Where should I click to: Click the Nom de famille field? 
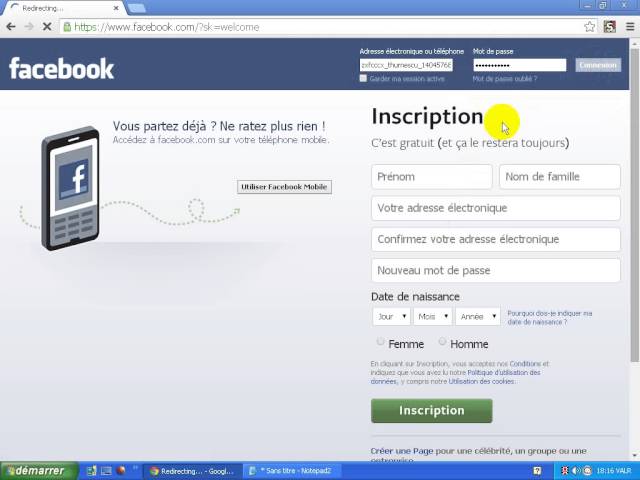click(560, 177)
